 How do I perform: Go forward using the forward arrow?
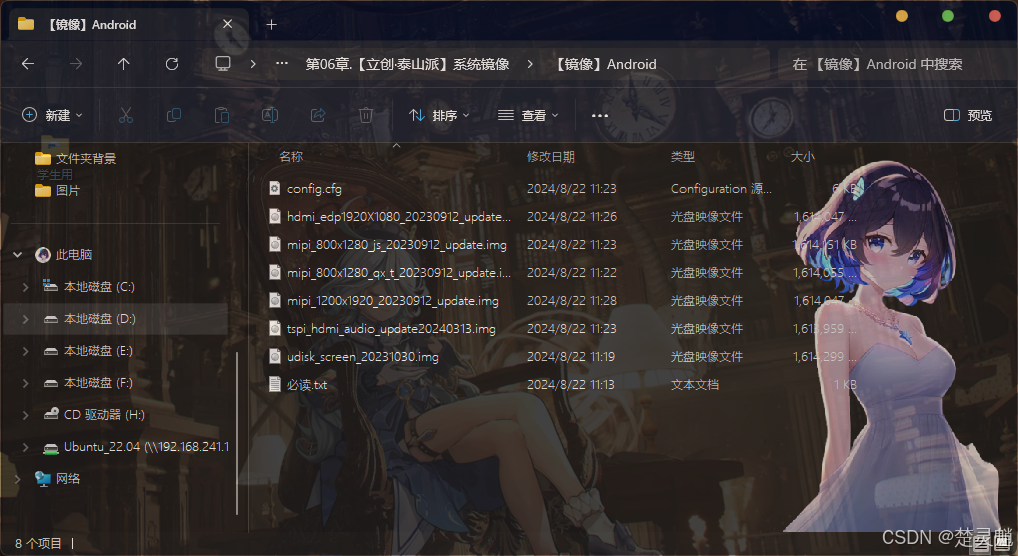point(76,64)
